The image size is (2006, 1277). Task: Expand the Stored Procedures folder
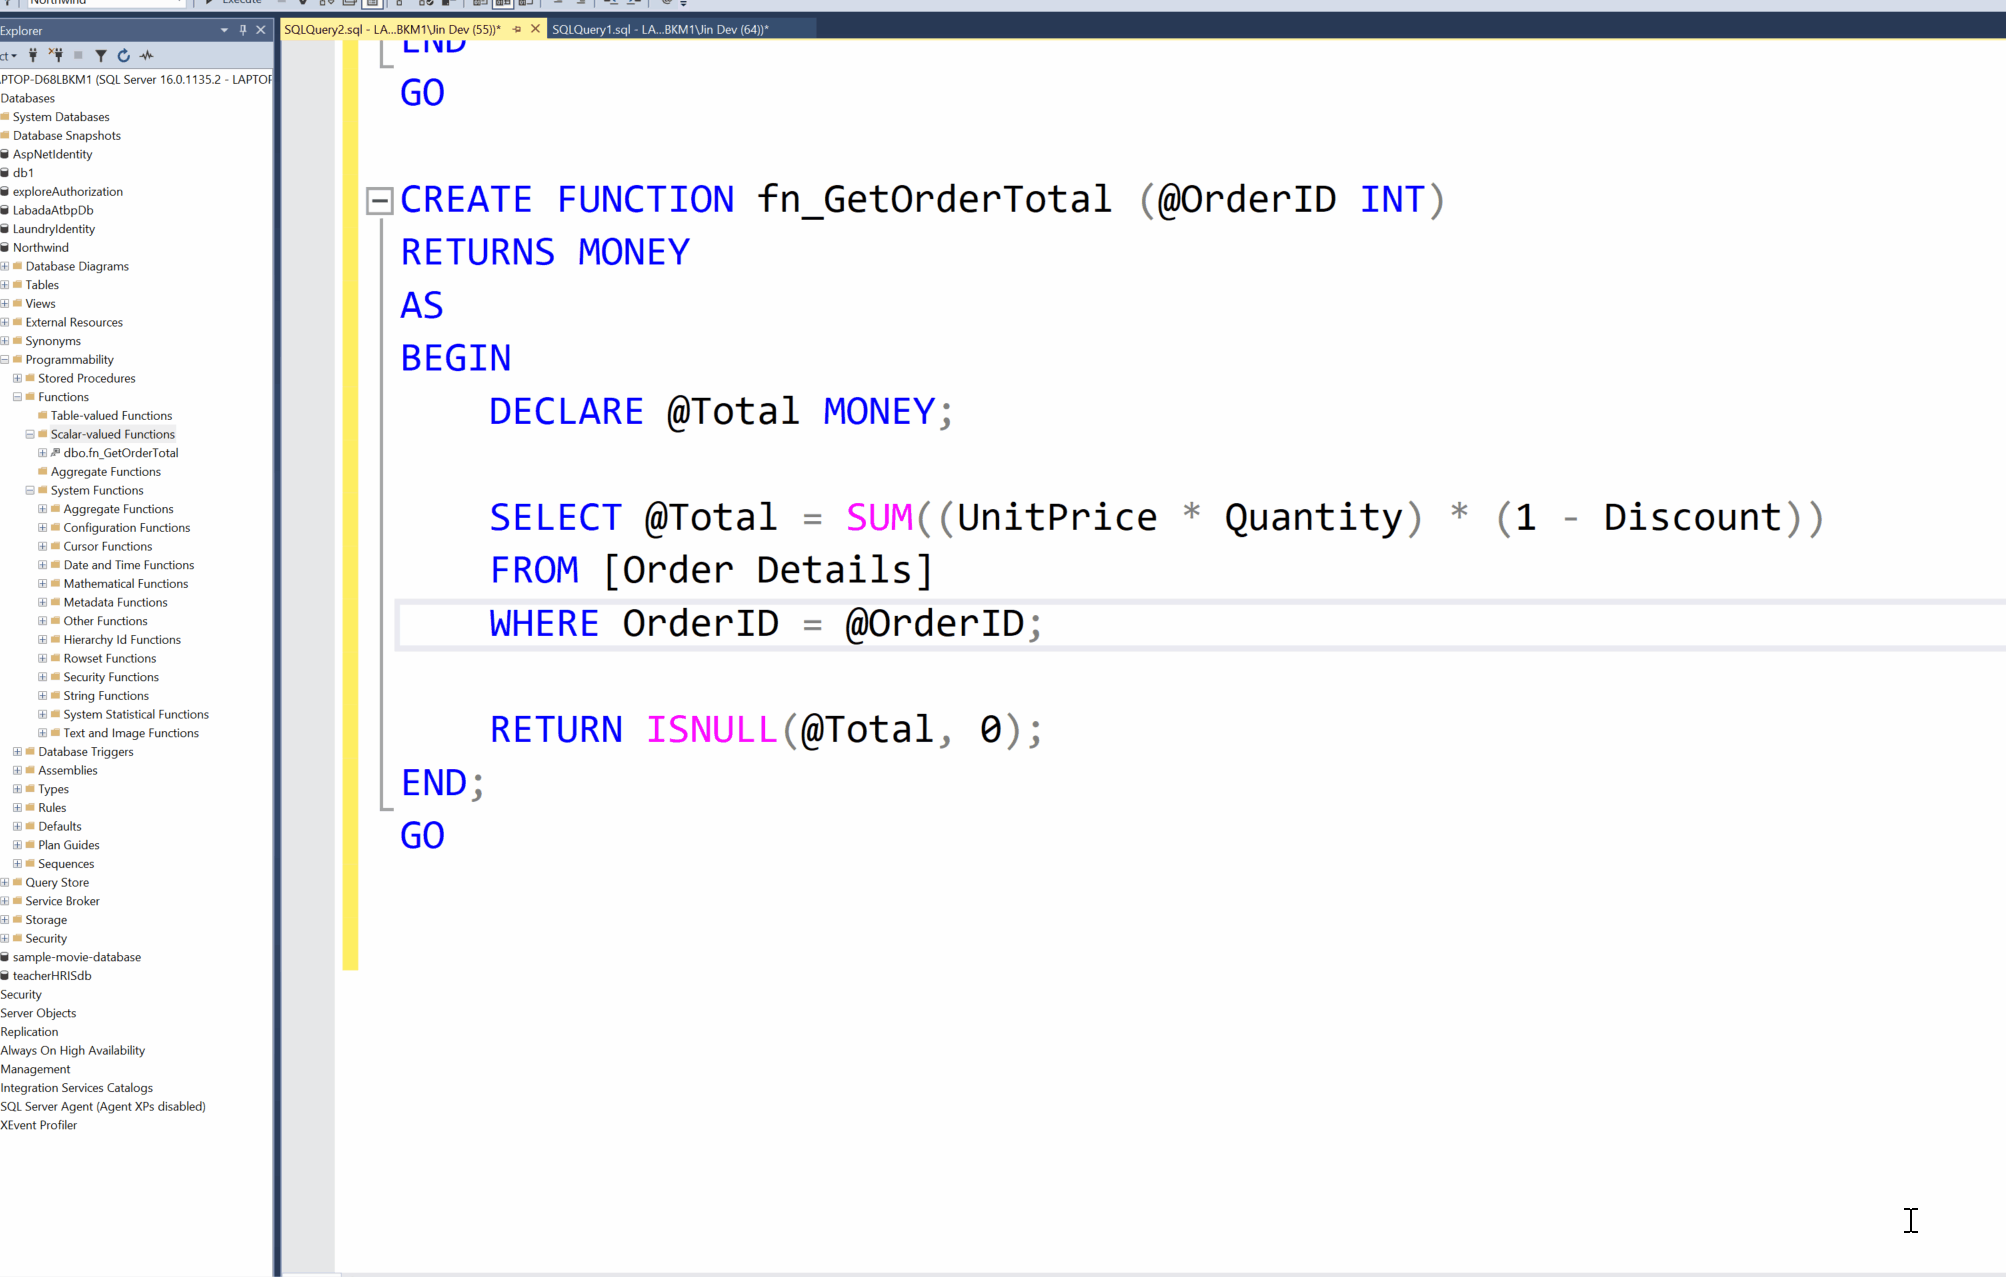coord(17,378)
